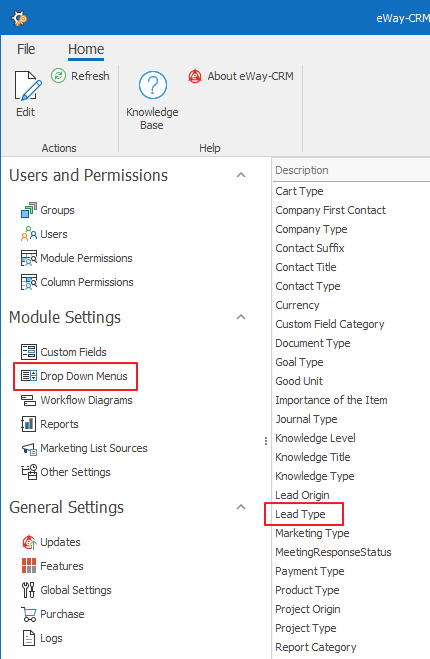
Task: Click the Features grid icon
Action: point(29,566)
